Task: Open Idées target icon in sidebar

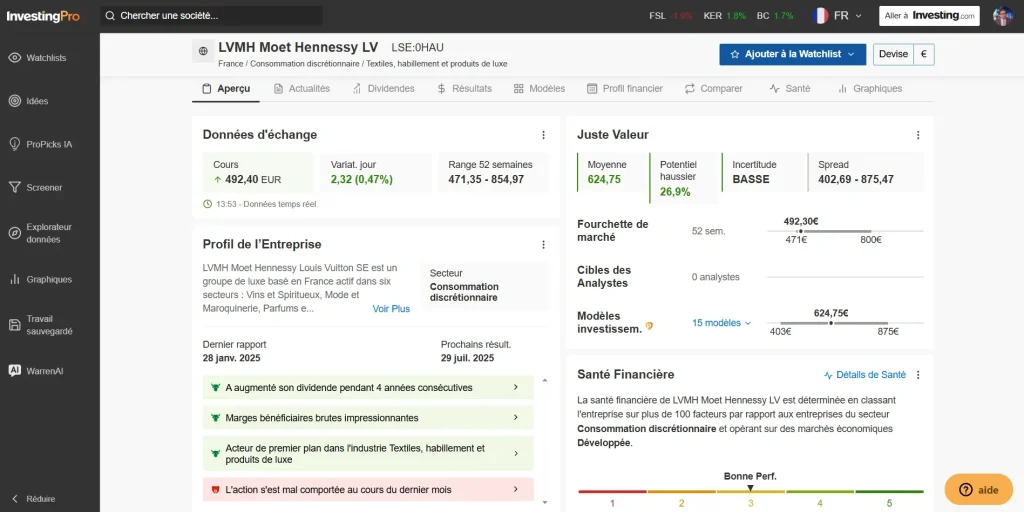Action: (x=14, y=101)
